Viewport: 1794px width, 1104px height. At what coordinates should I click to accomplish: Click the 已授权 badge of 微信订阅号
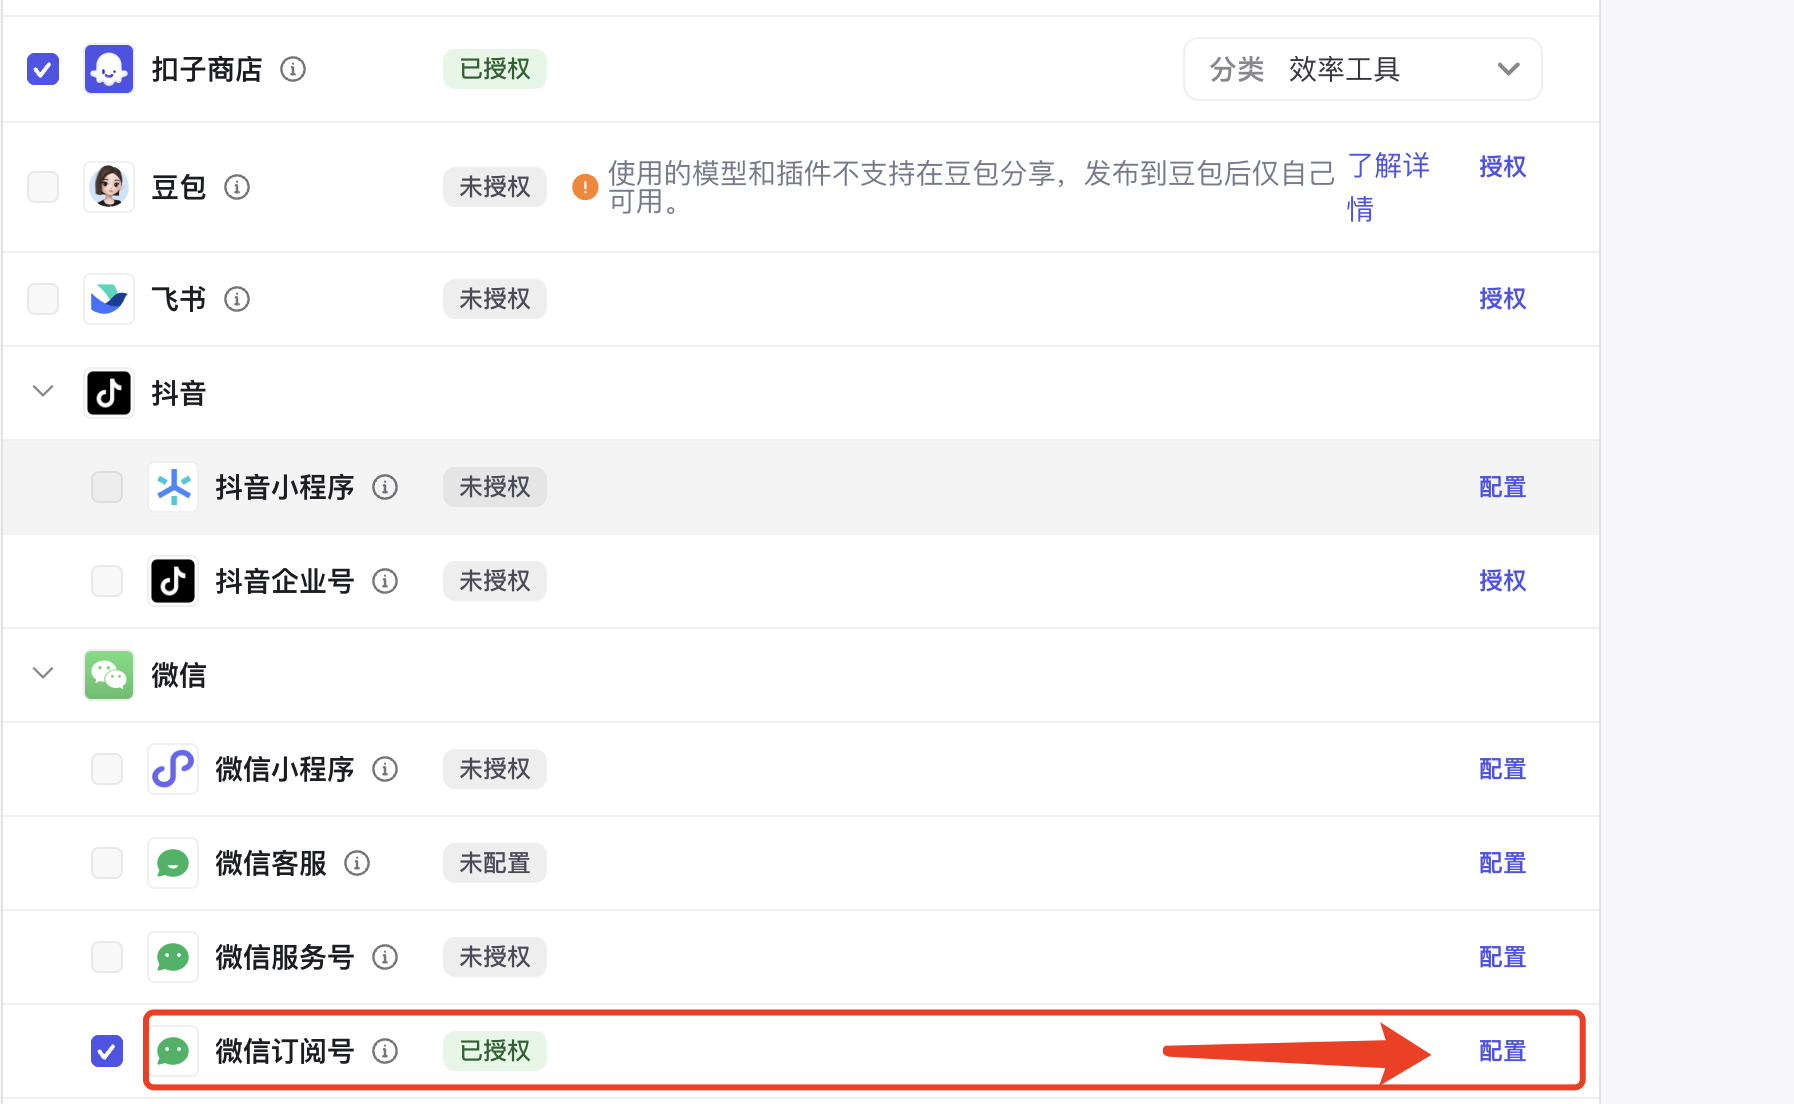[x=495, y=1051]
